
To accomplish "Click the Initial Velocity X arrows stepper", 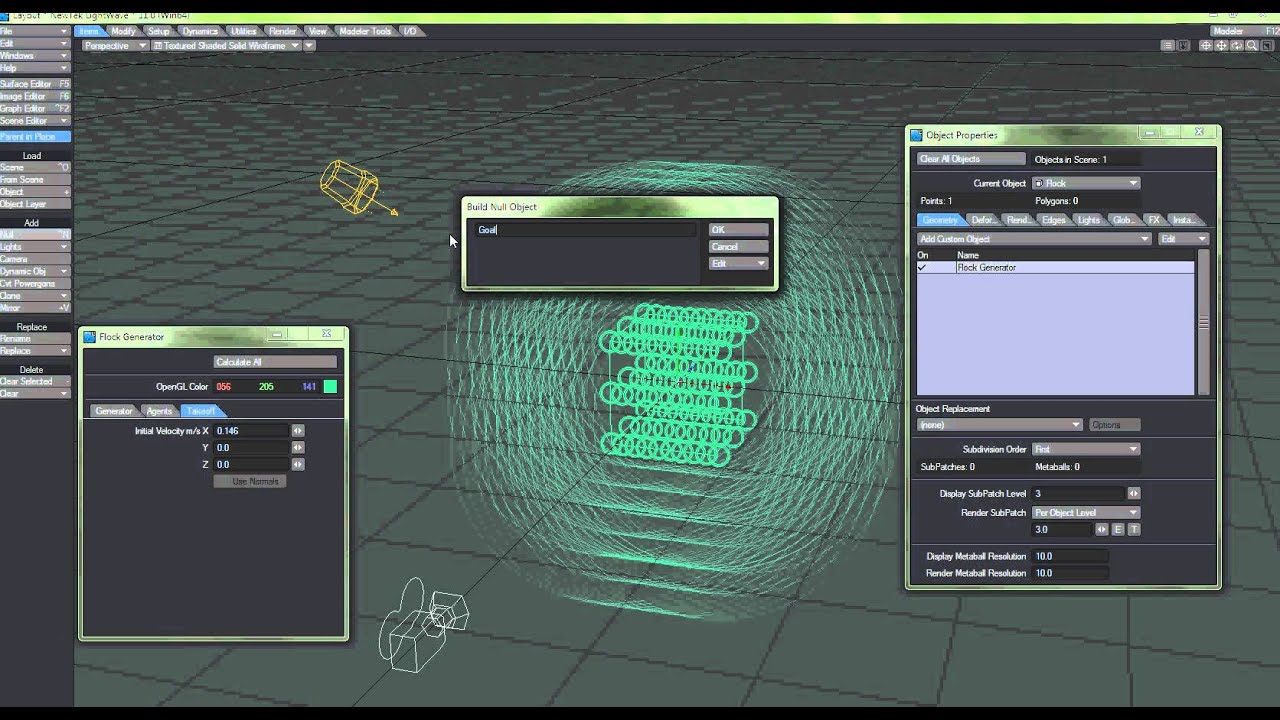I will (297, 431).
